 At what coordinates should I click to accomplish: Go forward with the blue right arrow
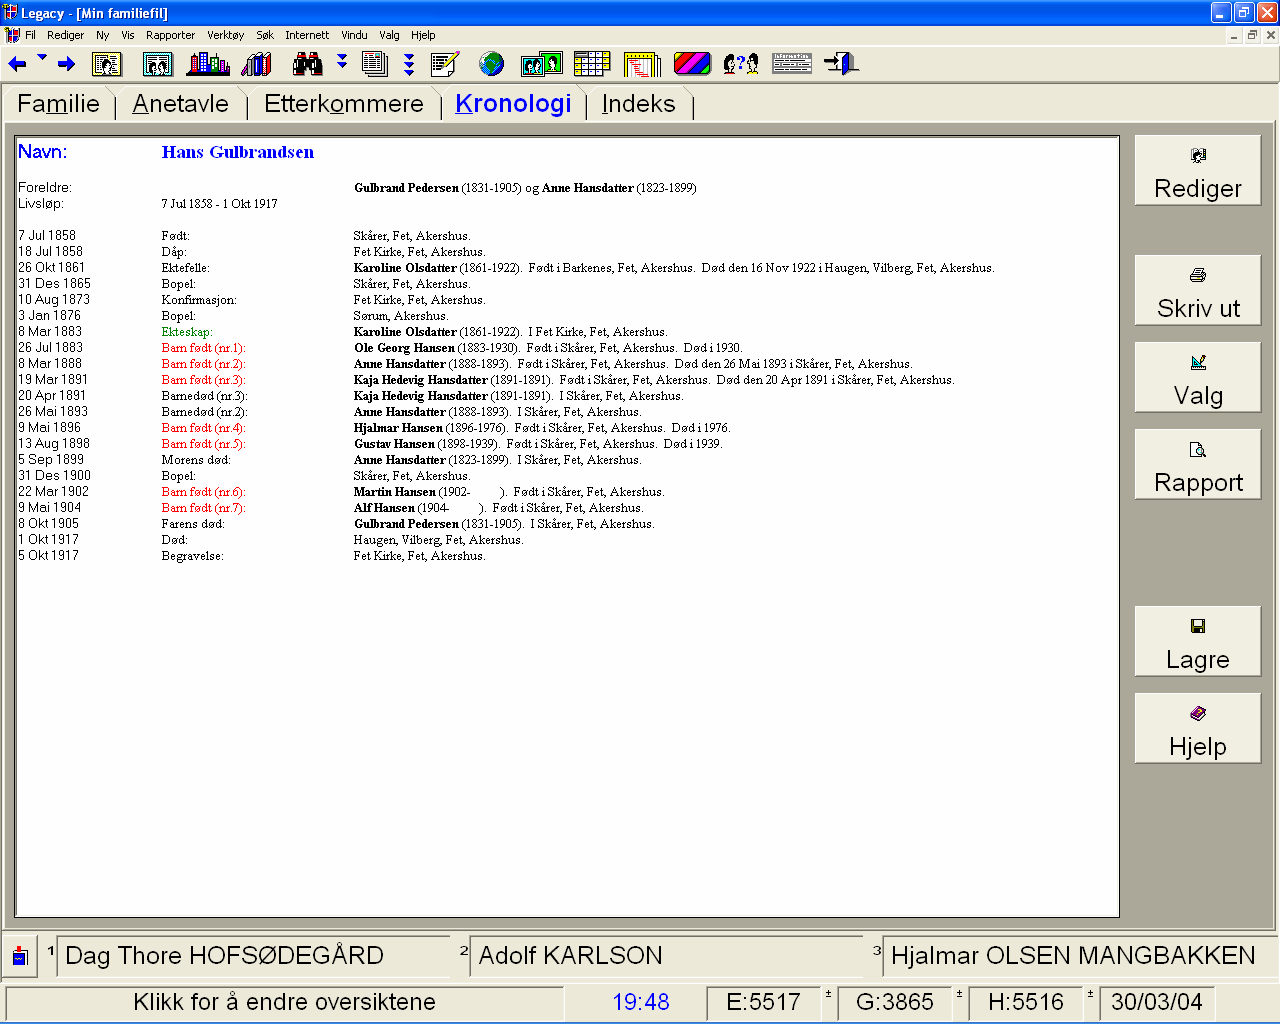point(66,64)
